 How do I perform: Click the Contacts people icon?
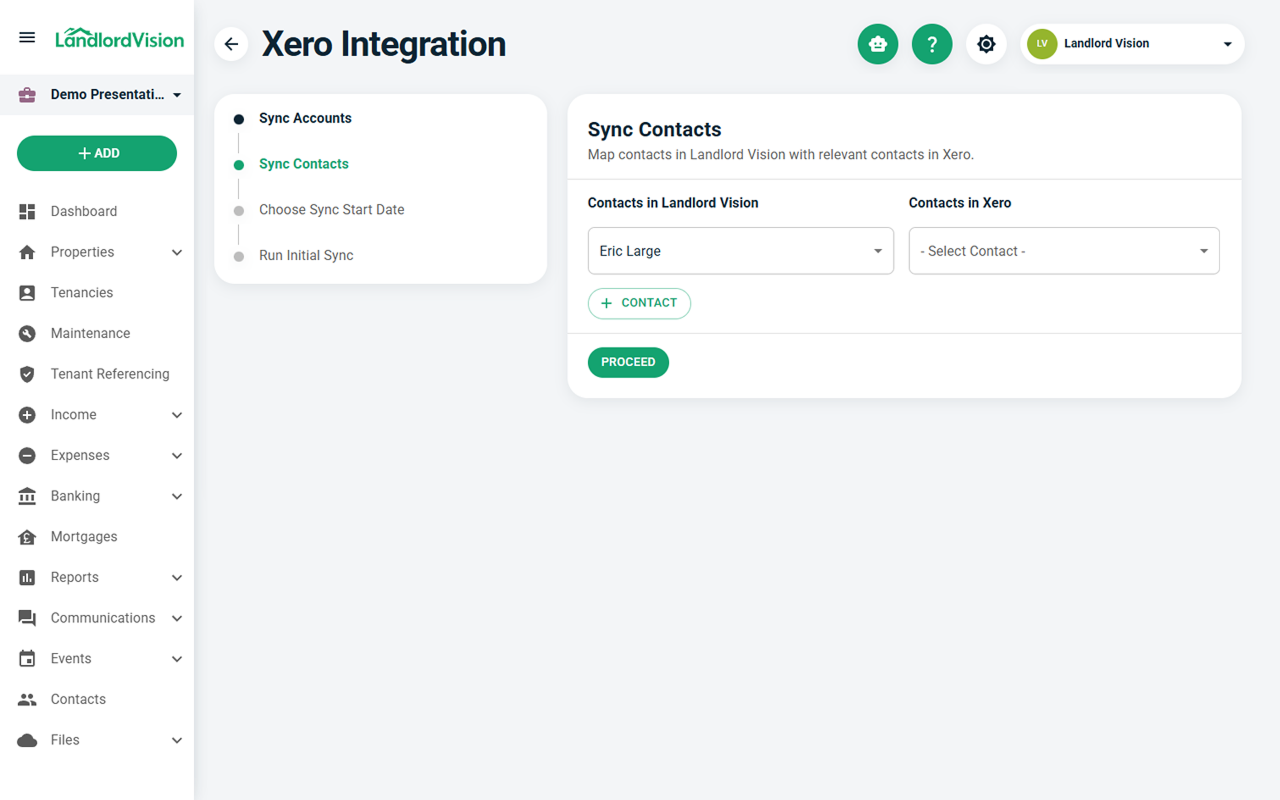[x=27, y=699]
